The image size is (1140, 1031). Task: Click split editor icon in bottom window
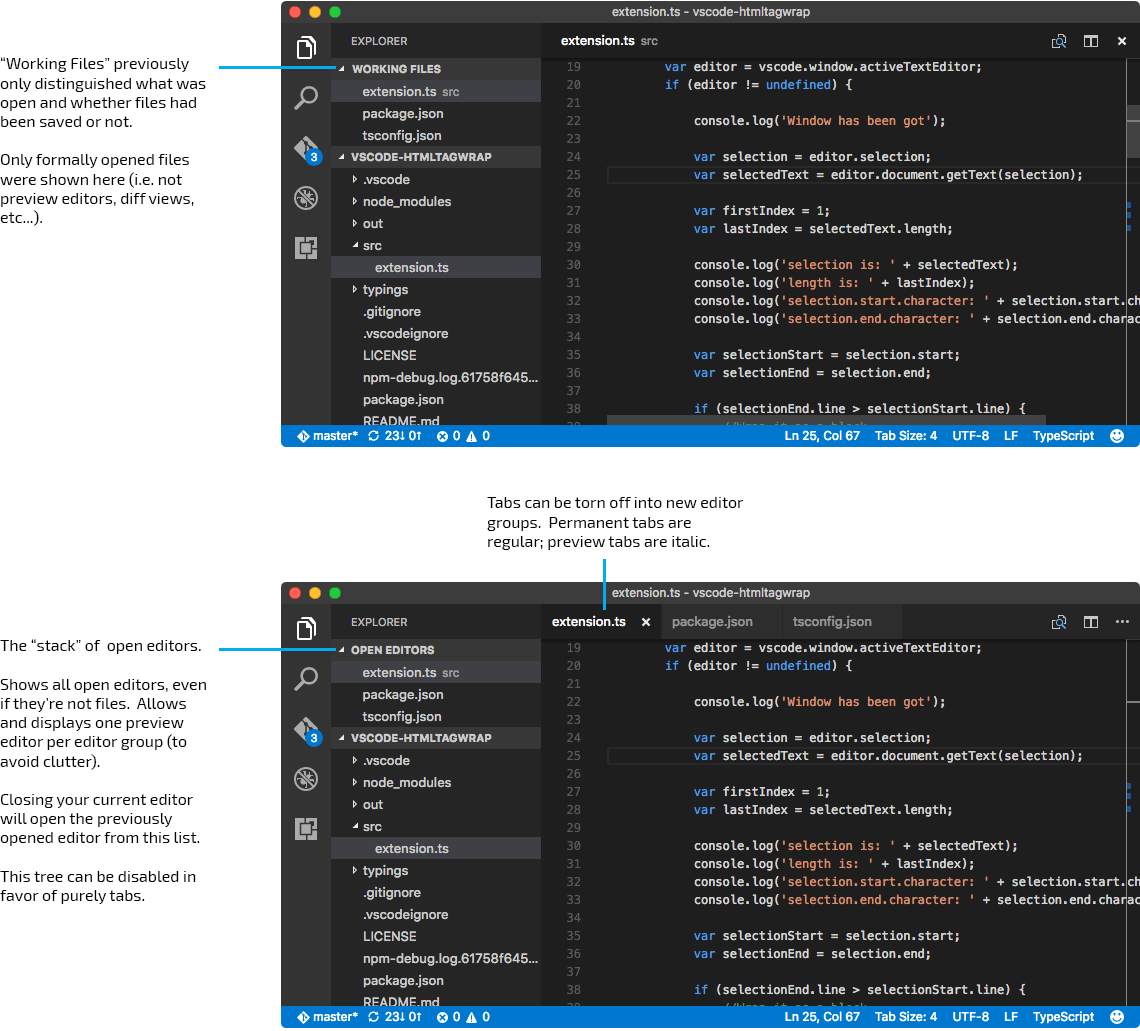click(1091, 622)
